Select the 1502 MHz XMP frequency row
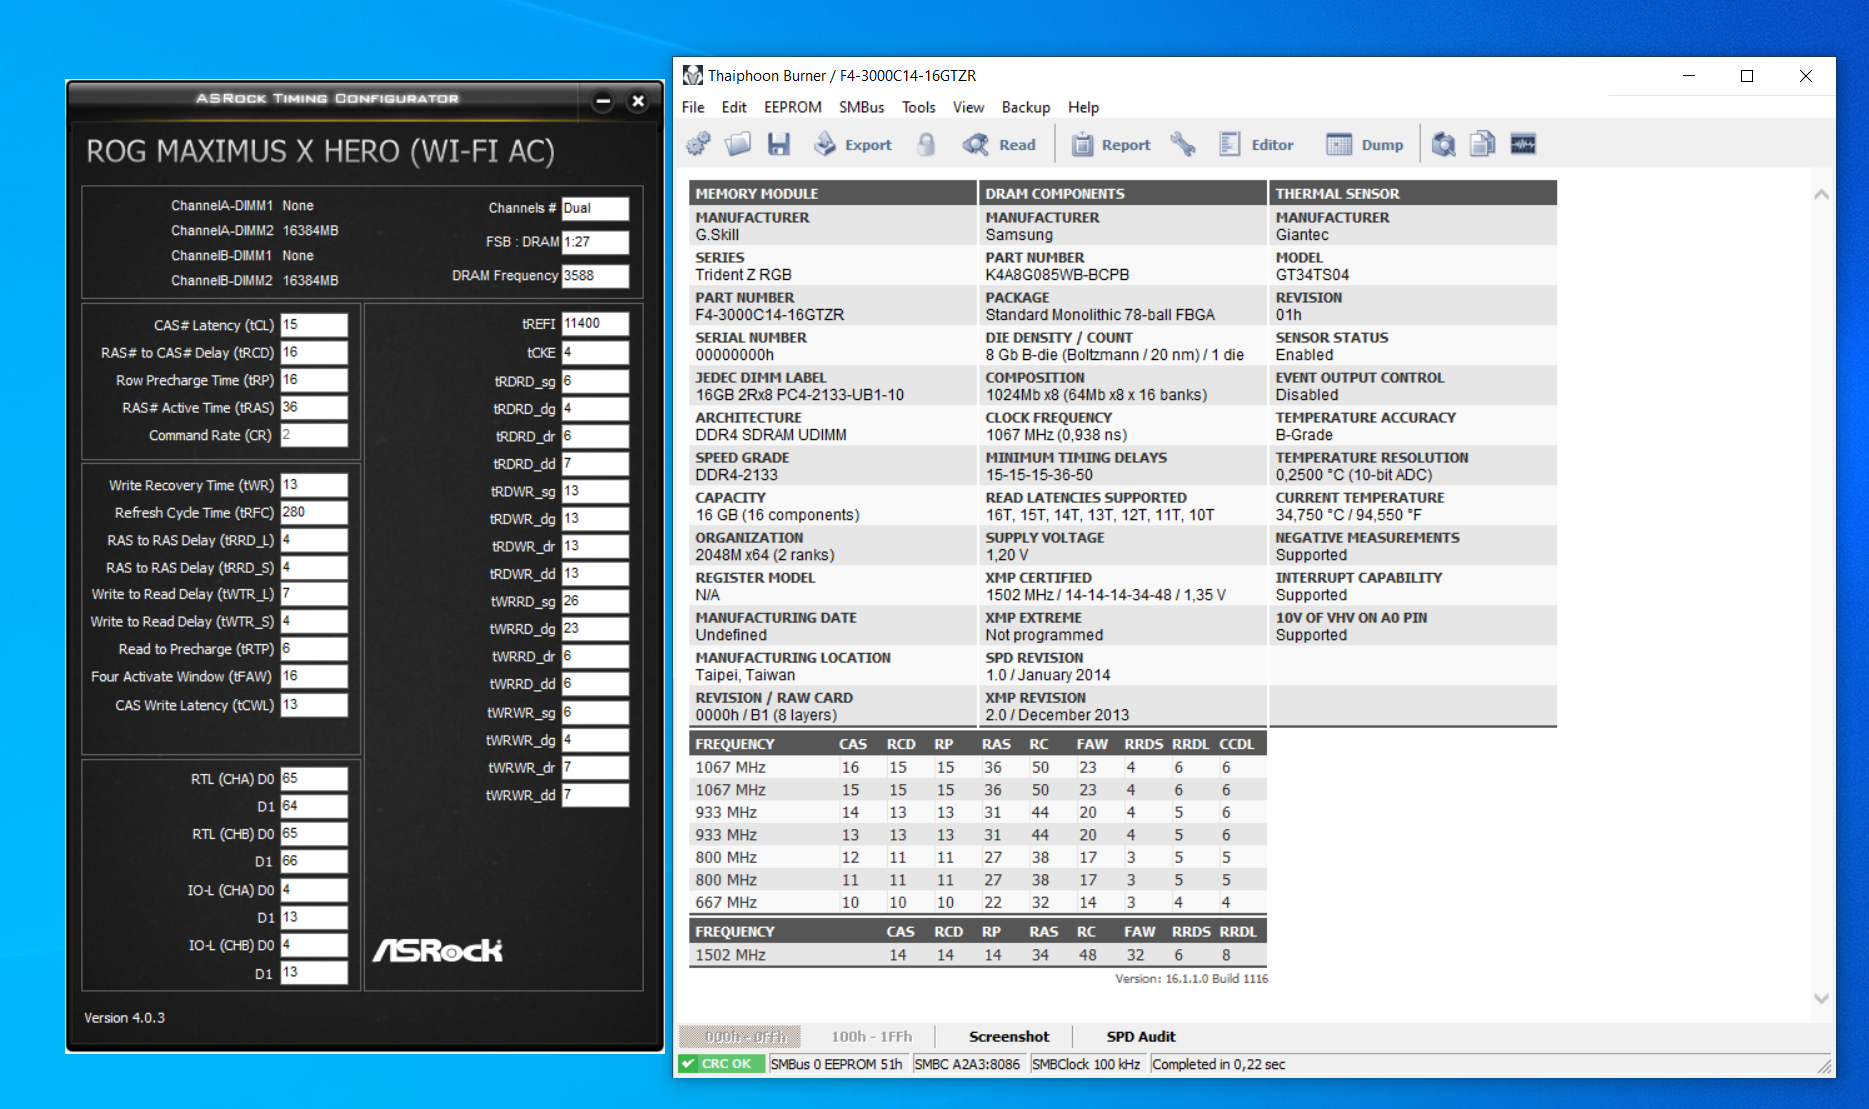 [978, 955]
